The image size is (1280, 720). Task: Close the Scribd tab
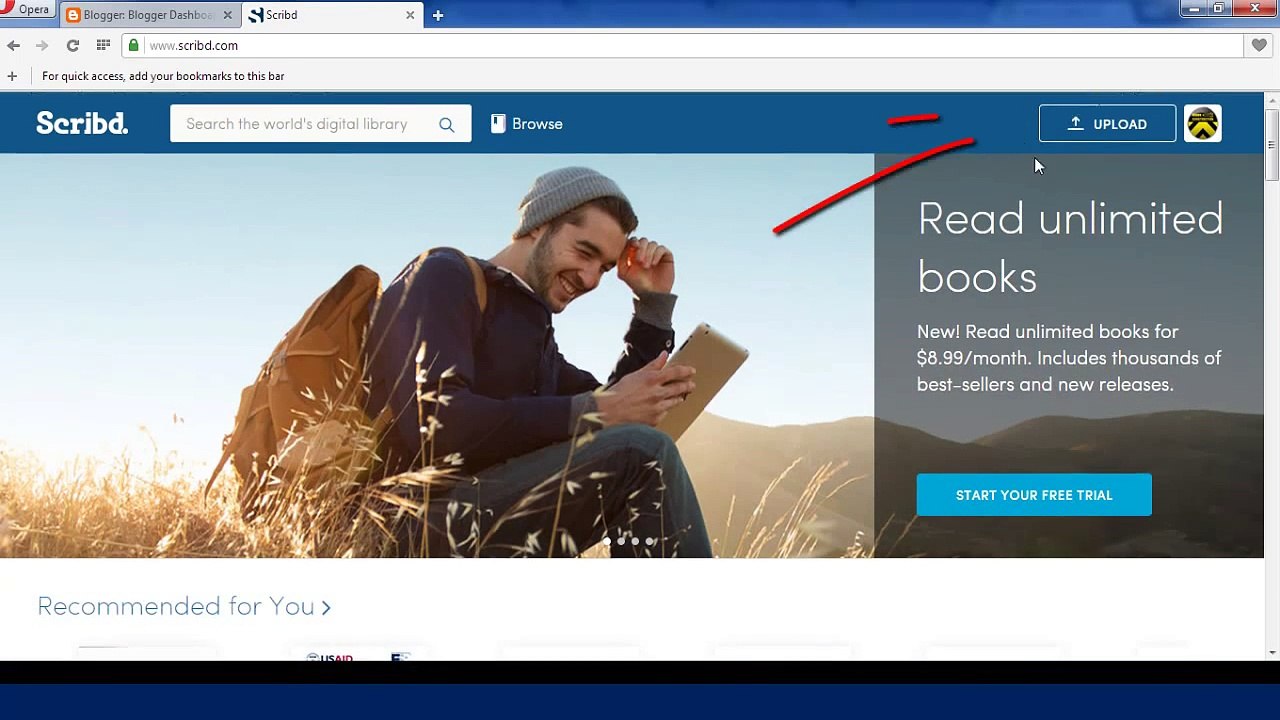click(410, 15)
